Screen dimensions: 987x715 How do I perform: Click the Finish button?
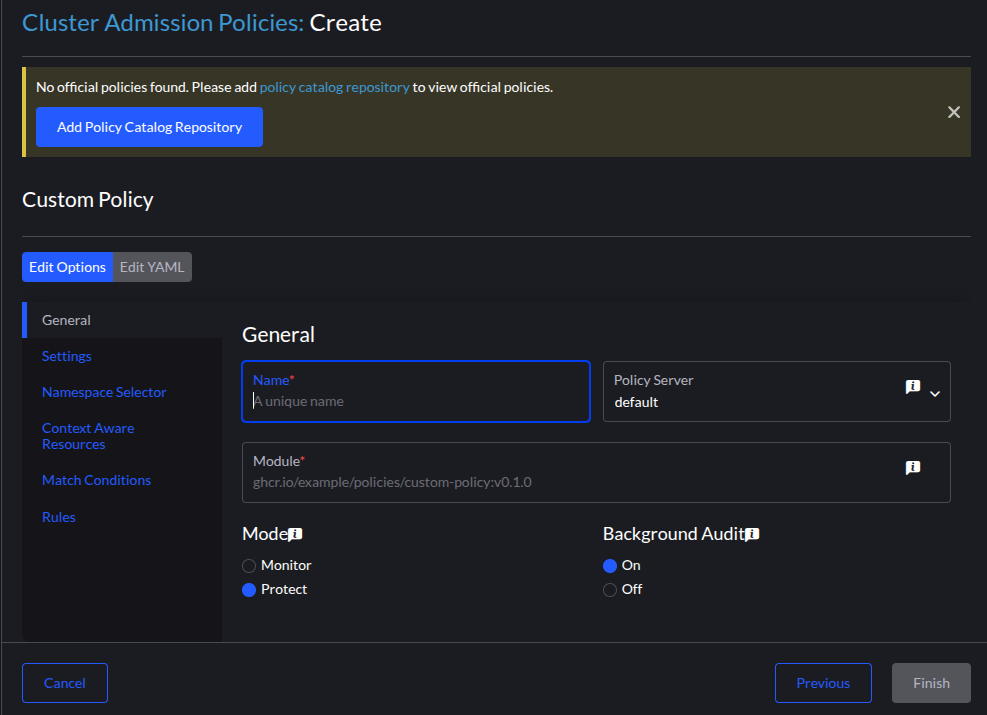[x=930, y=683]
